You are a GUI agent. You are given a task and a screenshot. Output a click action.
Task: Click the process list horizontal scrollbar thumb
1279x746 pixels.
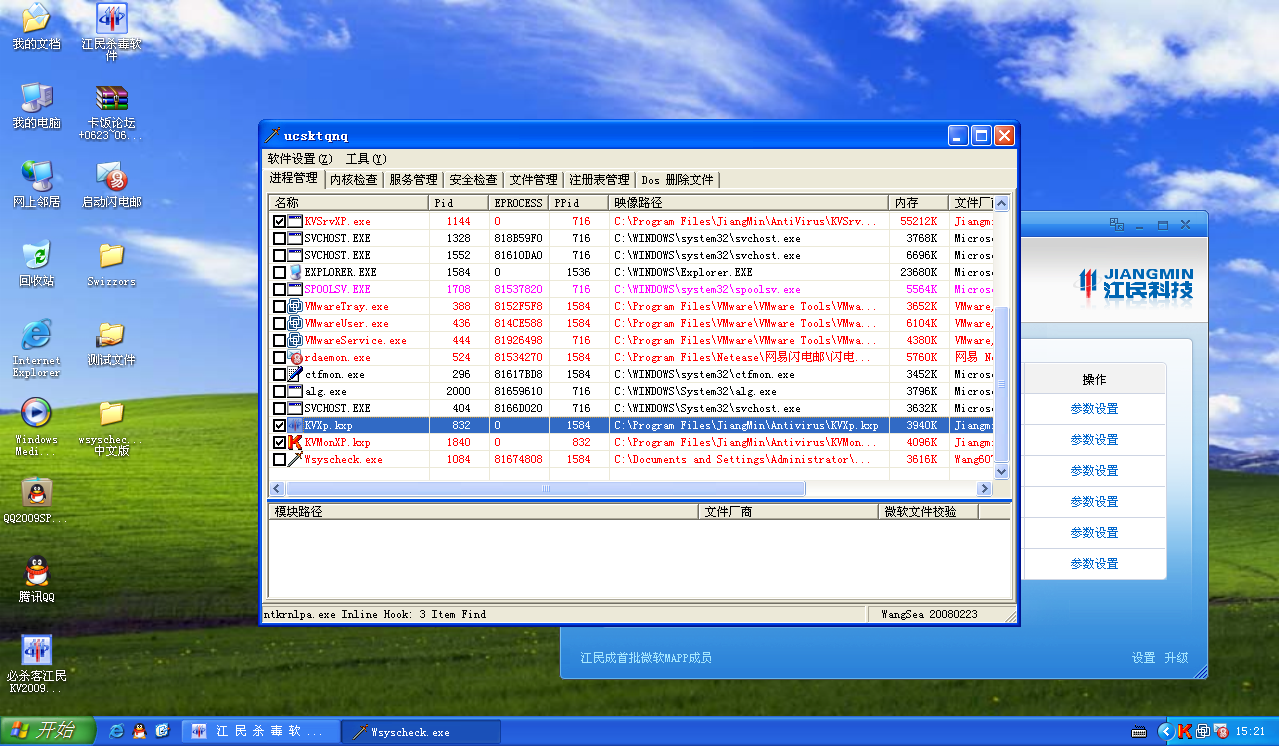click(546, 488)
